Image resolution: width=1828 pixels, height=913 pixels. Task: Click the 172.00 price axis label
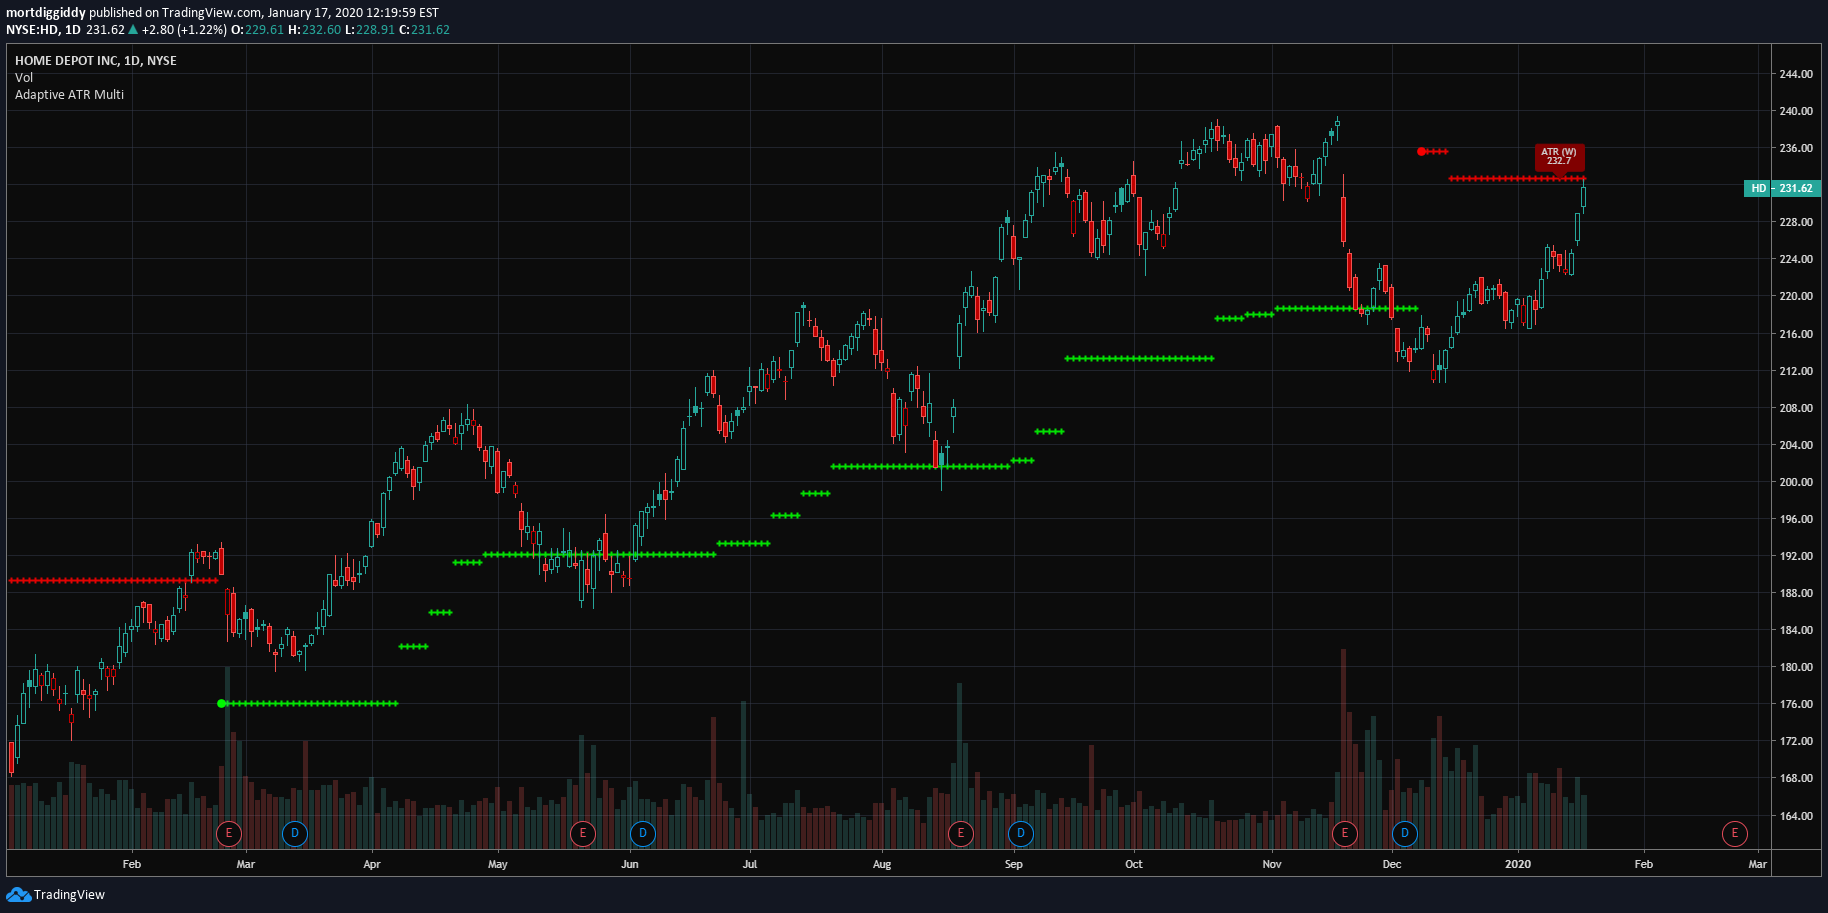click(x=1796, y=741)
